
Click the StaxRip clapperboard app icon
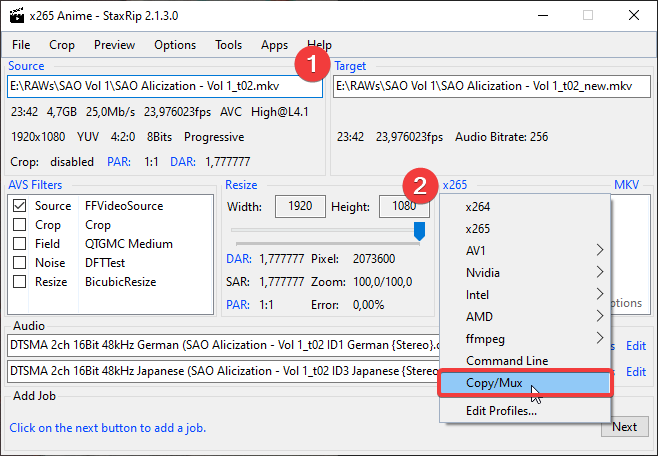point(18,15)
